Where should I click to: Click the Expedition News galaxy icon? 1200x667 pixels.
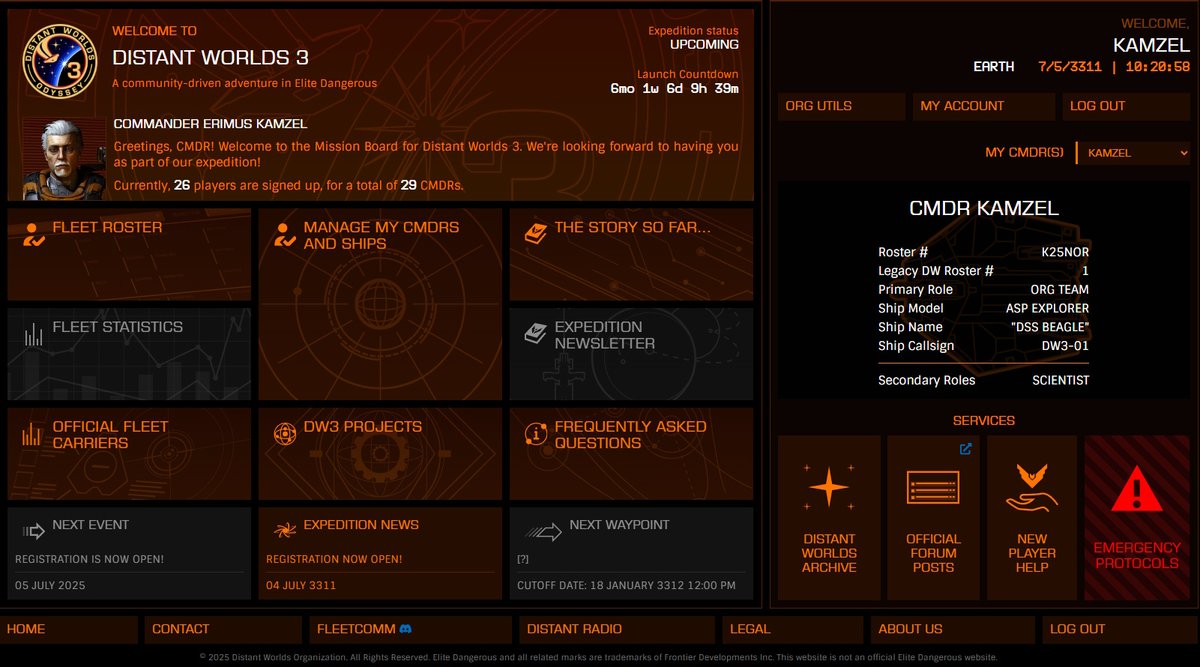[x=285, y=530]
